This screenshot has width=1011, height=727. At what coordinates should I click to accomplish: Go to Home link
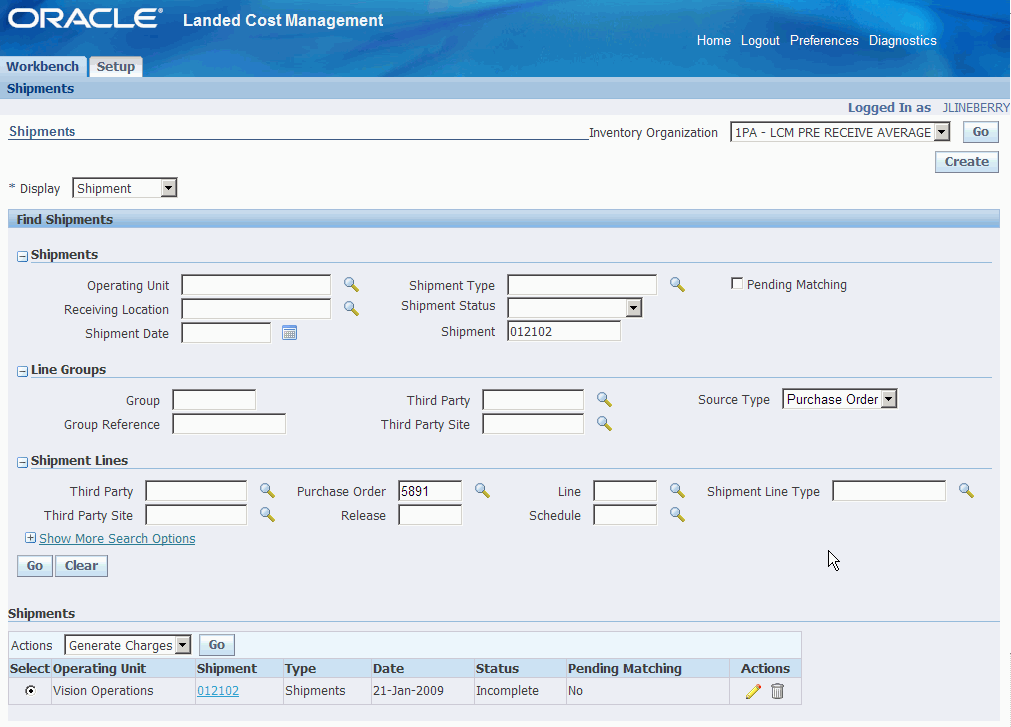[x=714, y=40]
